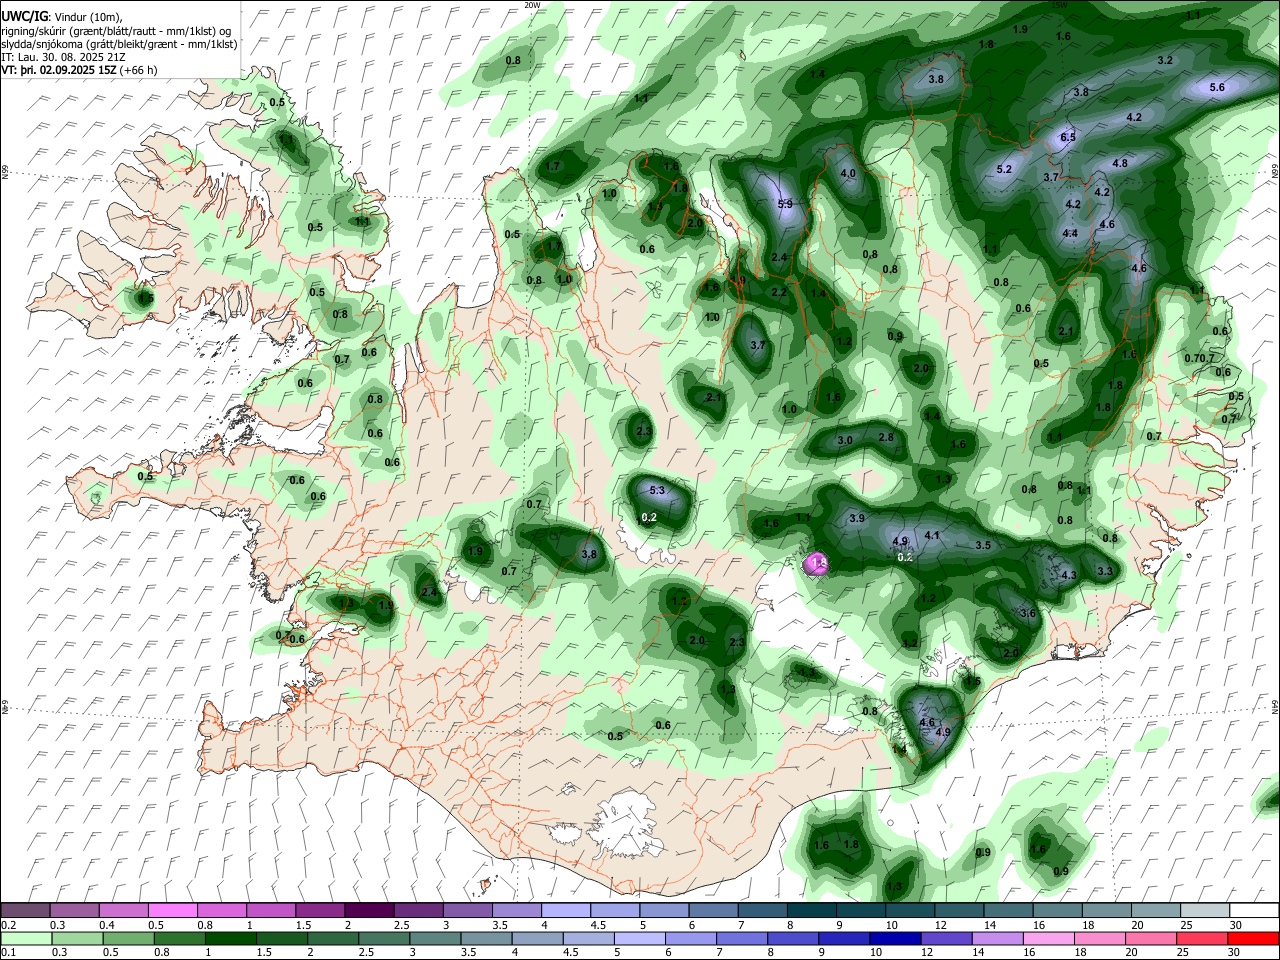Select the 3.0 value on the map

[845, 441]
